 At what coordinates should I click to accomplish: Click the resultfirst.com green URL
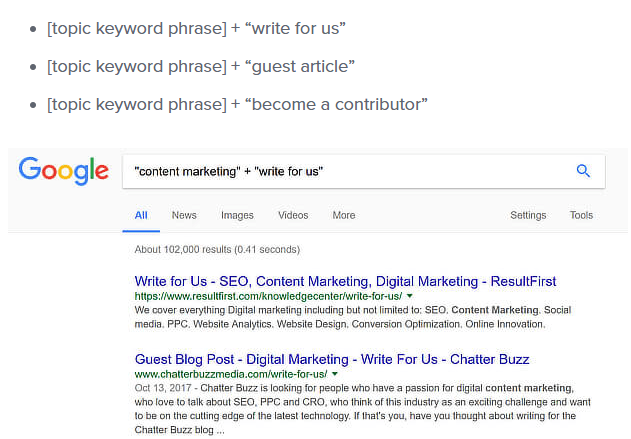point(268,297)
